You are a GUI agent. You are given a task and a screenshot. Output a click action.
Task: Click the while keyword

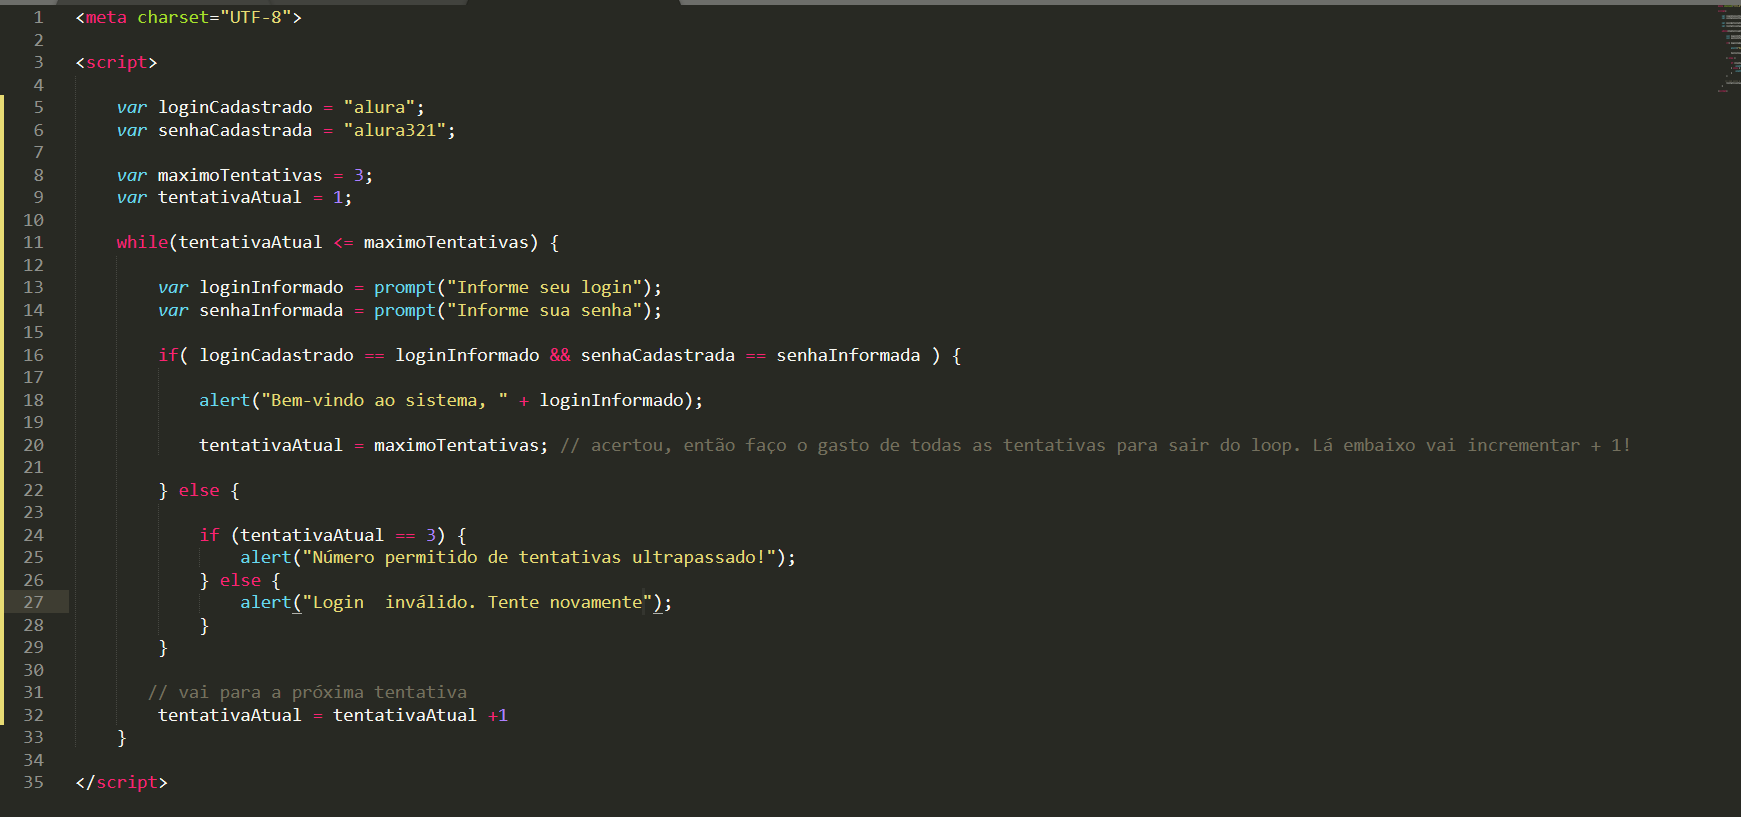point(142,242)
